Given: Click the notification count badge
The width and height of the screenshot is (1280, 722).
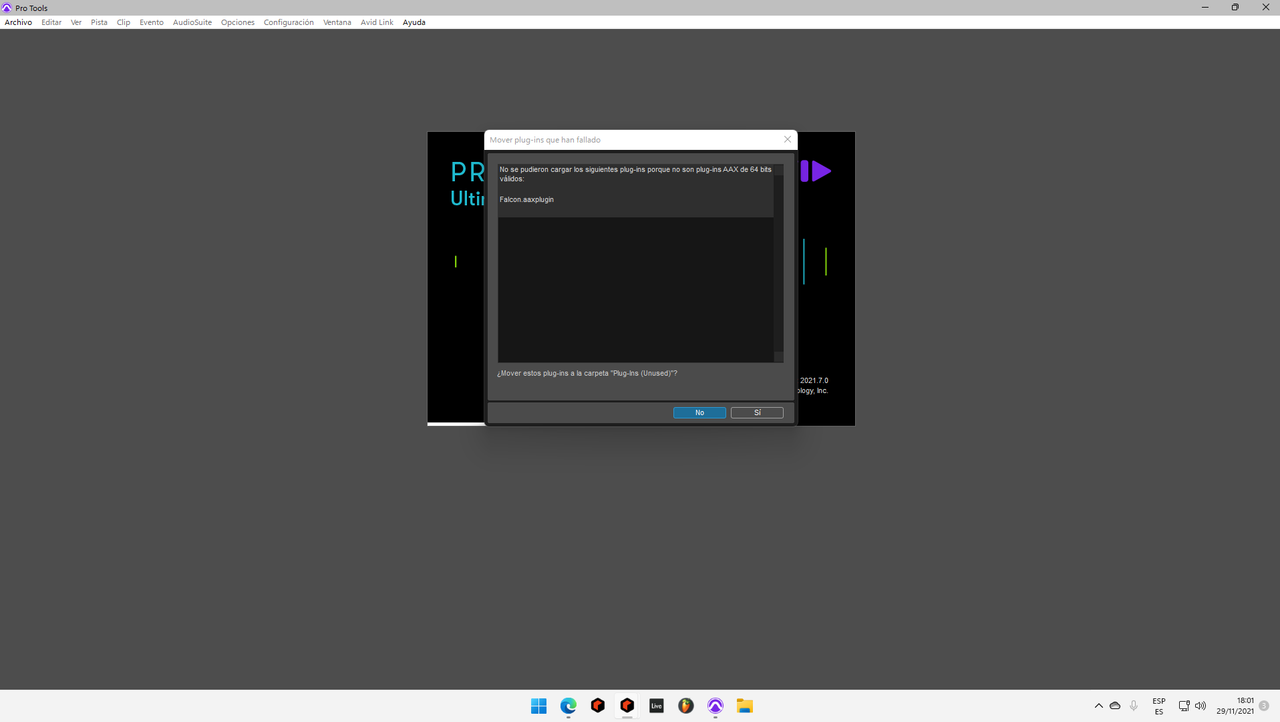Looking at the screenshot, I should click(x=1264, y=706).
